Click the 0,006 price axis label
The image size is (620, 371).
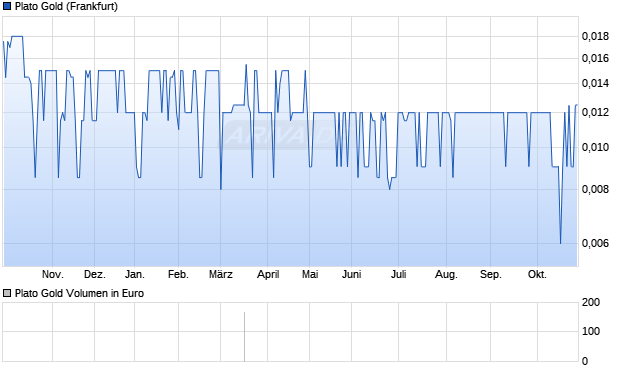595,243
